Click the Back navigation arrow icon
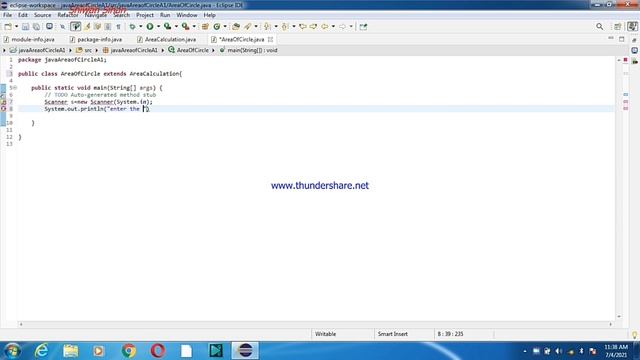The image size is (640, 360). pyautogui.click(x=324, y=27)
